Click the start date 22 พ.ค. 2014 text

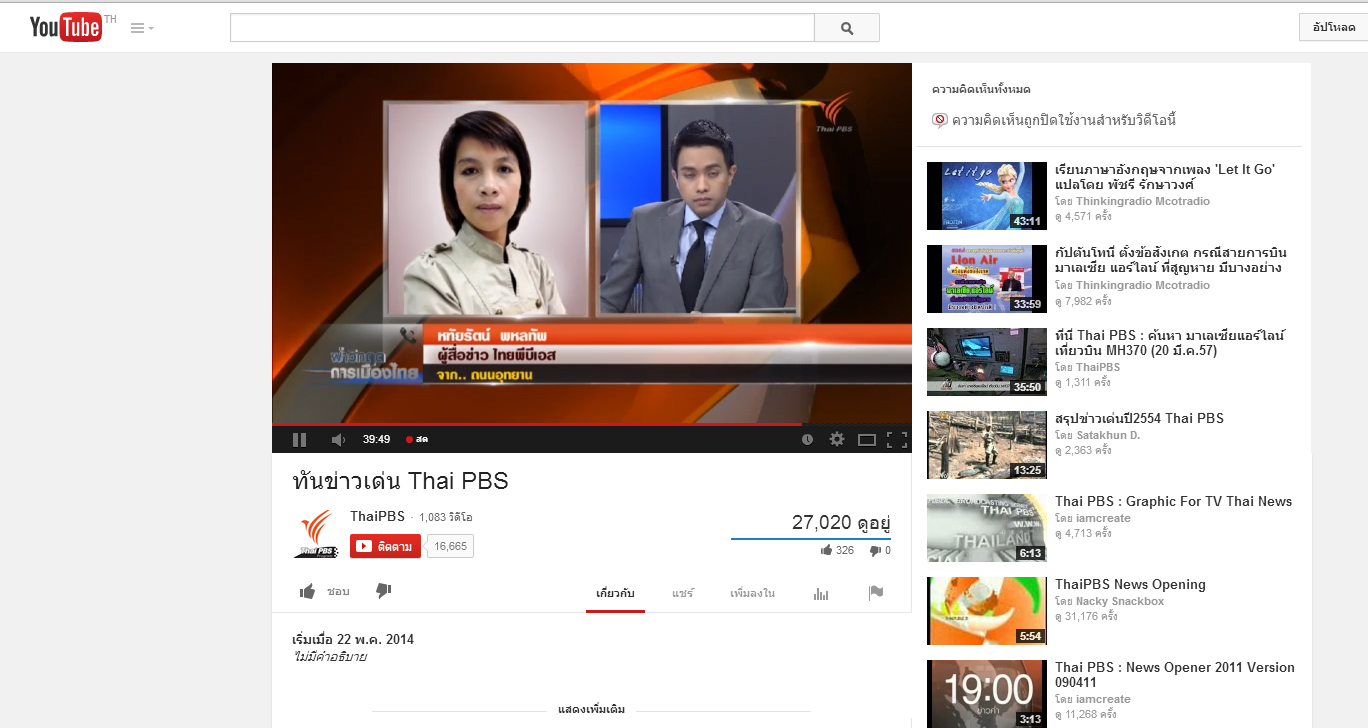click(353, 639)
